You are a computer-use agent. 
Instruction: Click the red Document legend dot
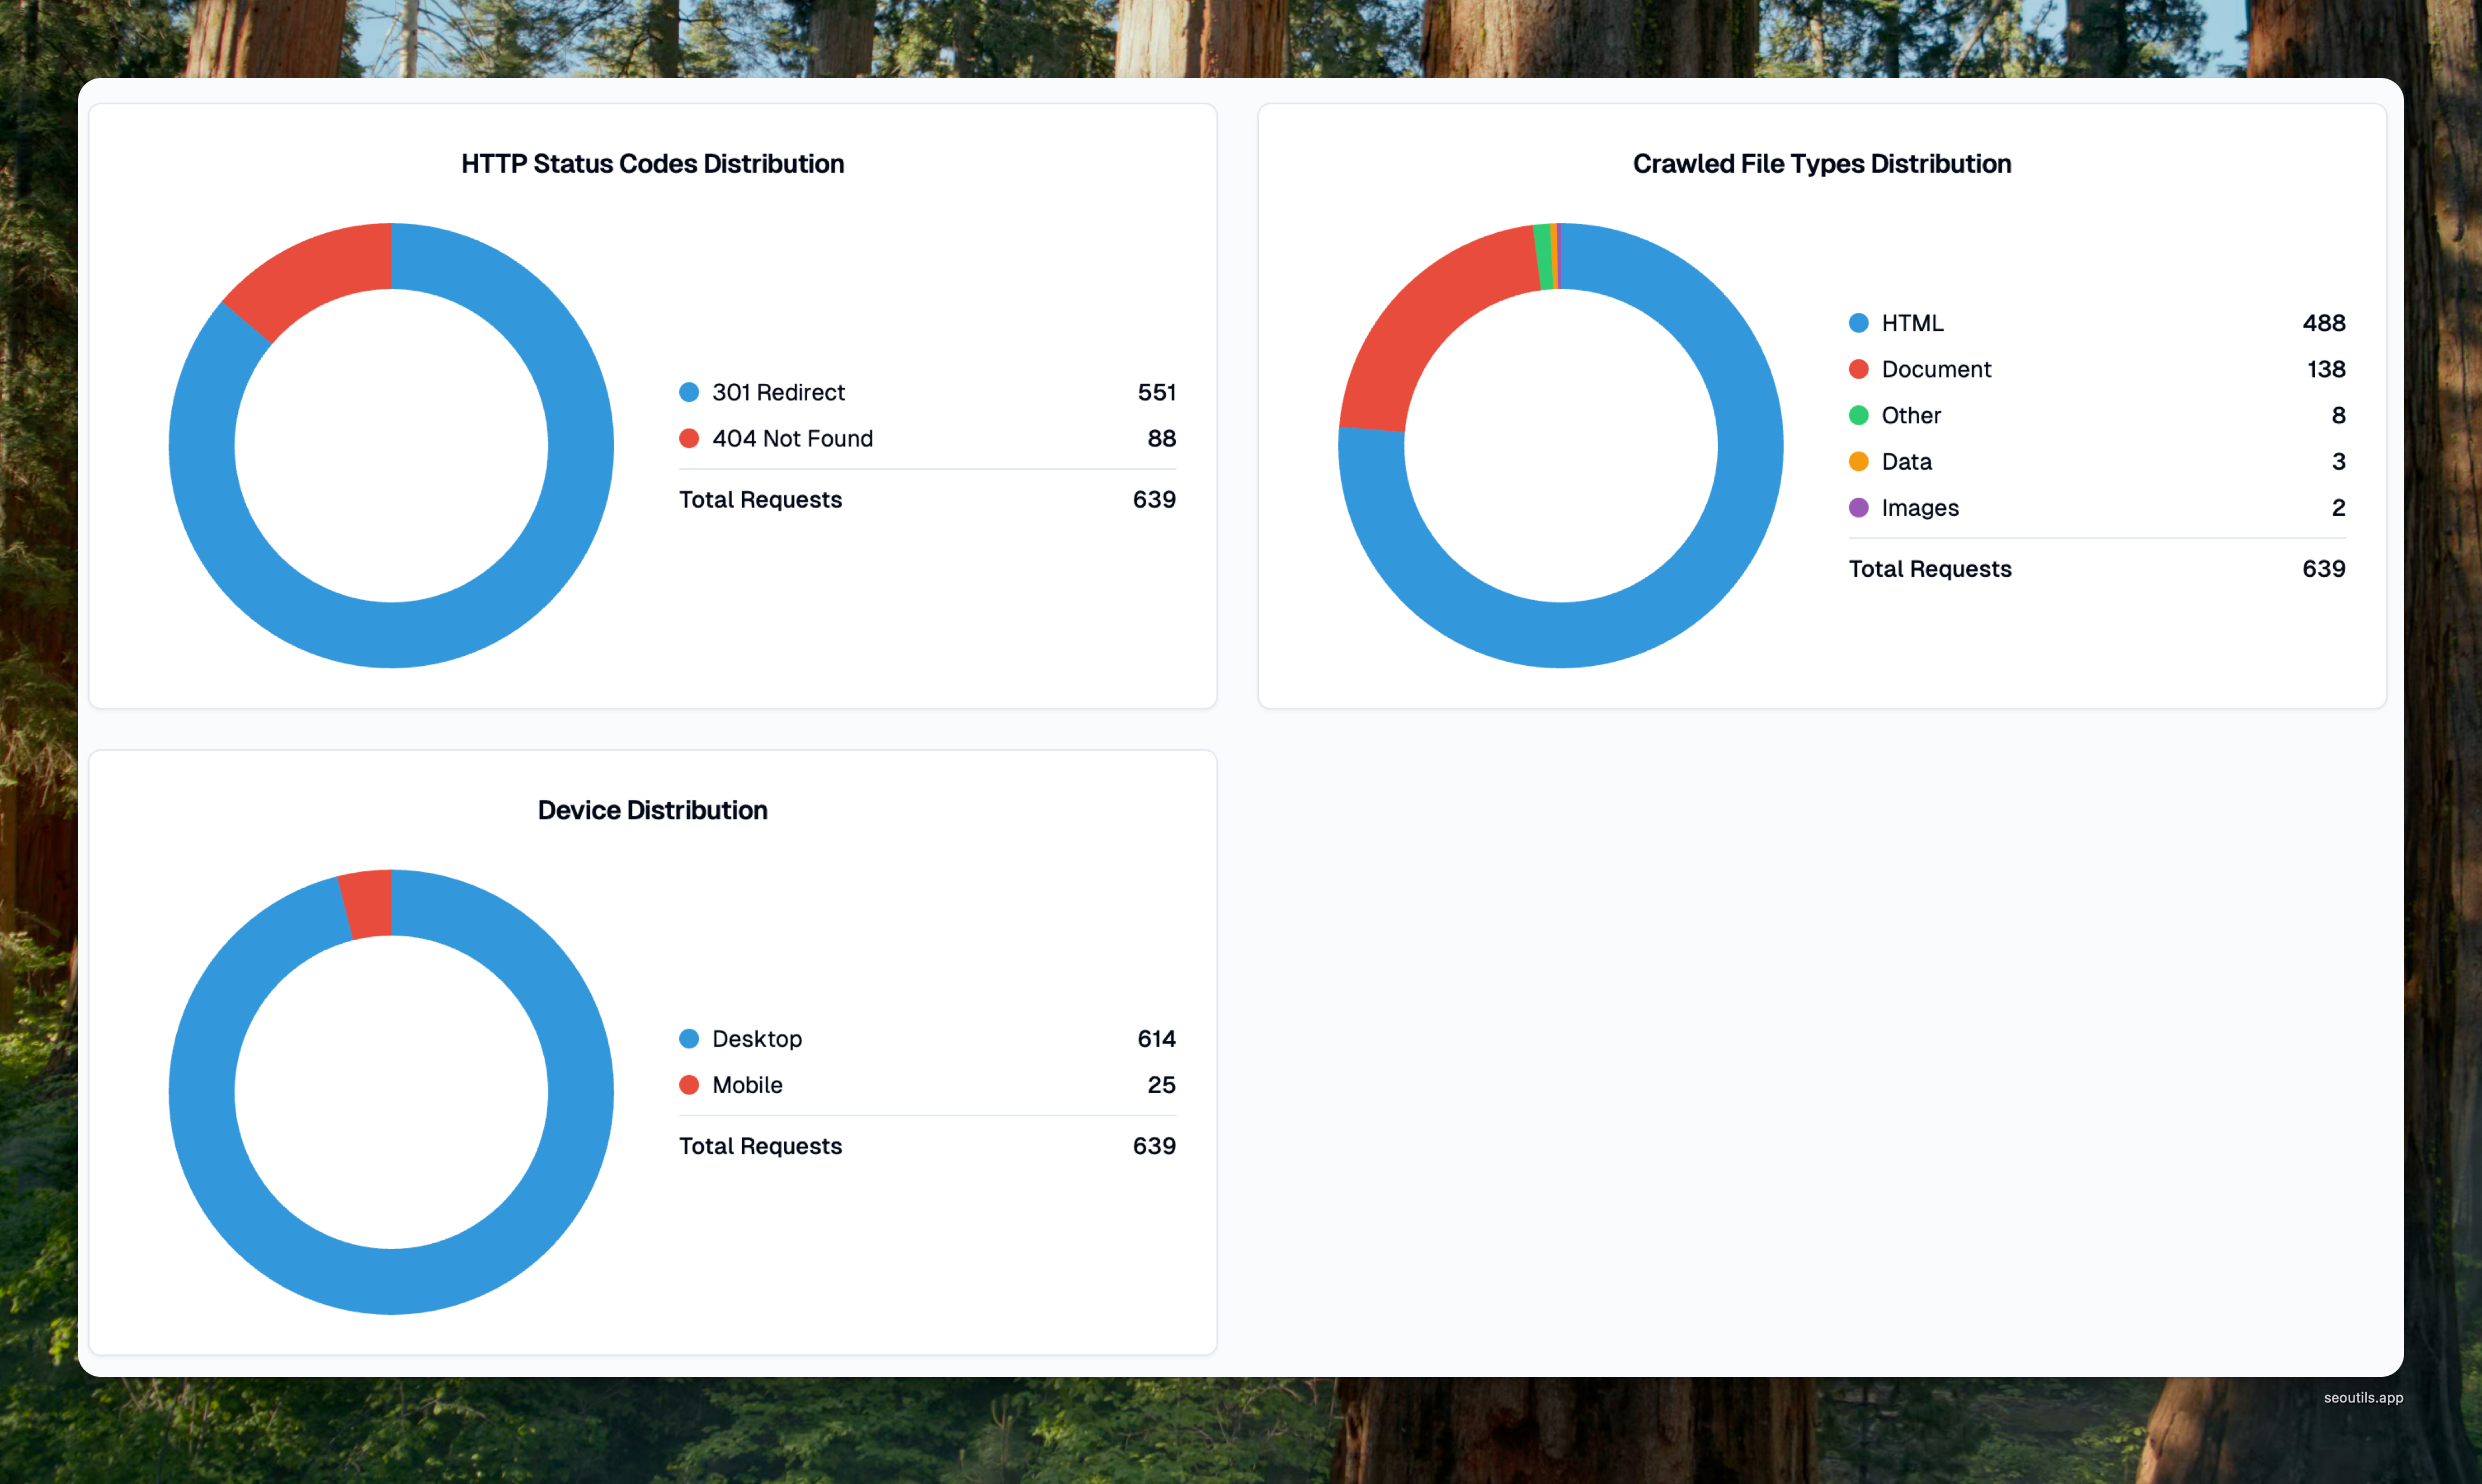coord(1858,369)
